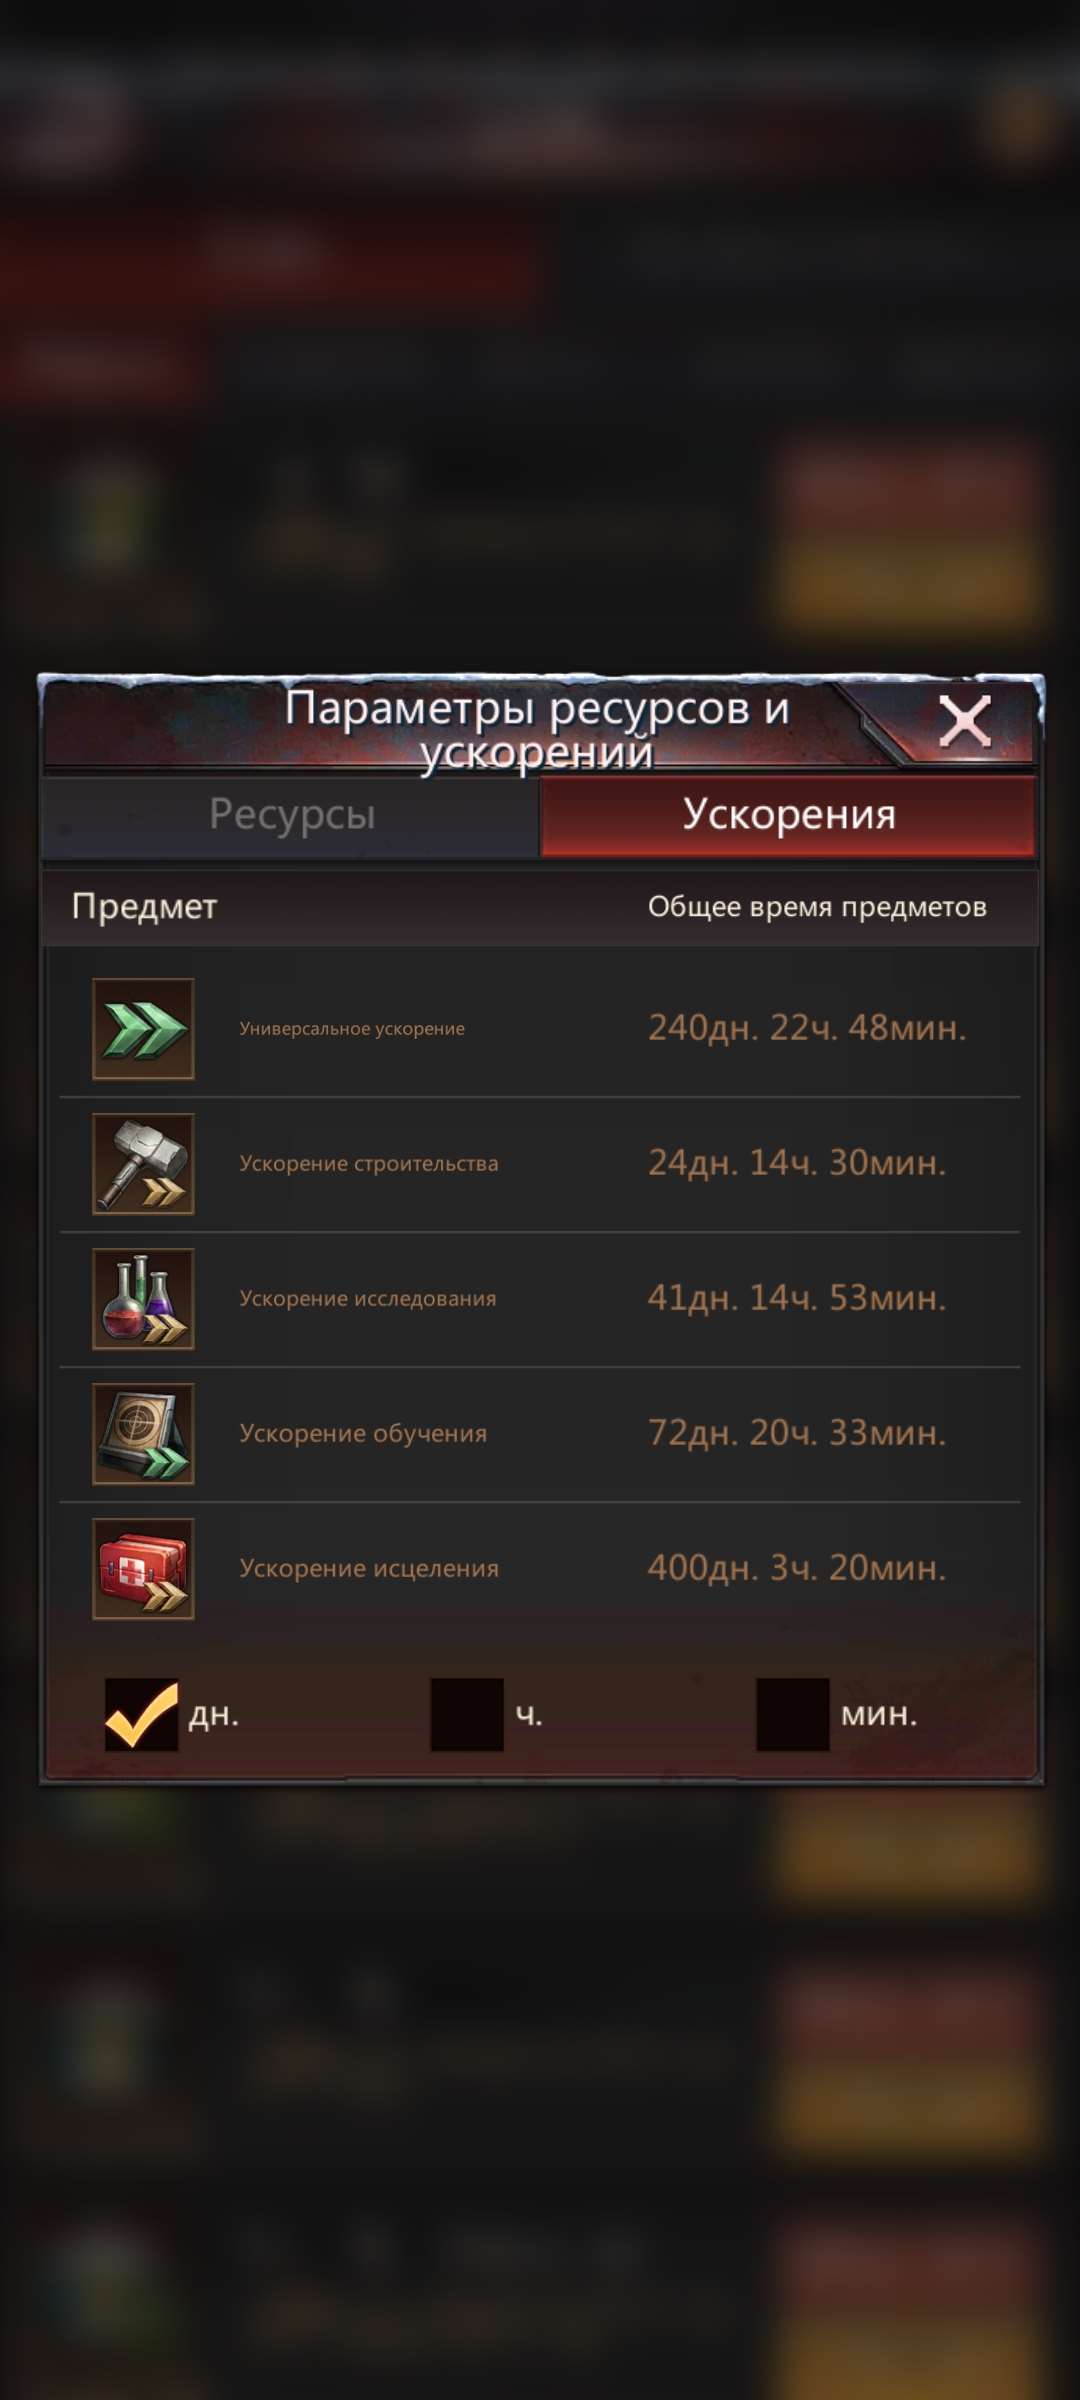
Task: Click the 400дн. 3ч. 20мин. healing time
Action: click(x=797, y=1568)
